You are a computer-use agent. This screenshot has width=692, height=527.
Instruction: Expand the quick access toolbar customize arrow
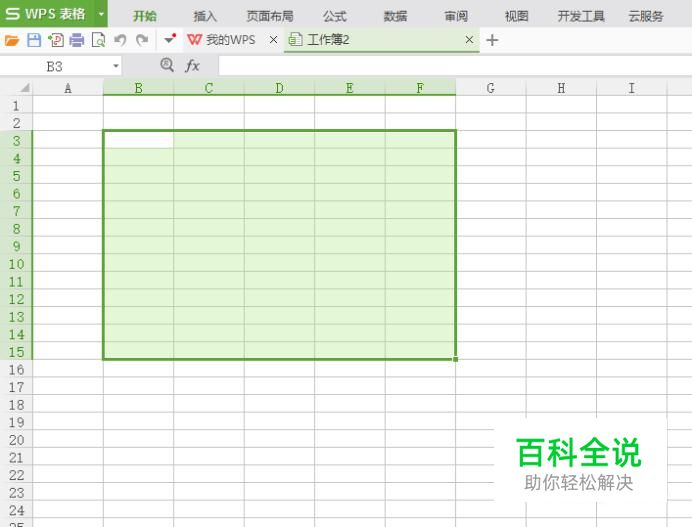point(169,39)
